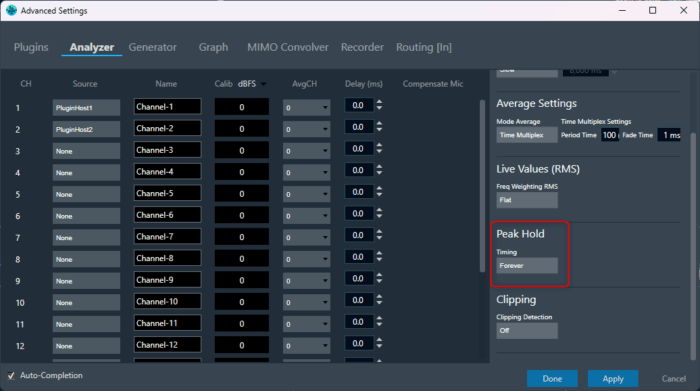Viewport: 700px width, 391px height.
Task: Click the channel list vertical scrollbar
Action: [482, 186]
